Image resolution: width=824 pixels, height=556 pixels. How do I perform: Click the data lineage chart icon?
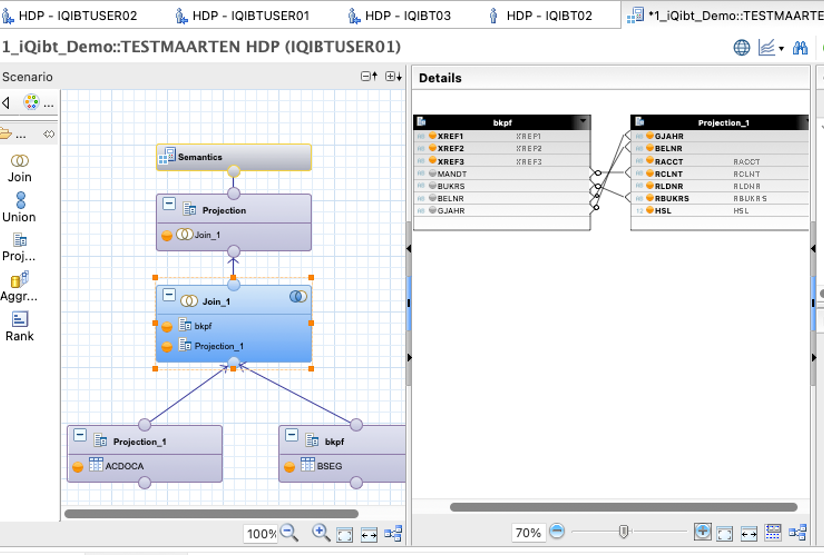(x=767, y=48)
